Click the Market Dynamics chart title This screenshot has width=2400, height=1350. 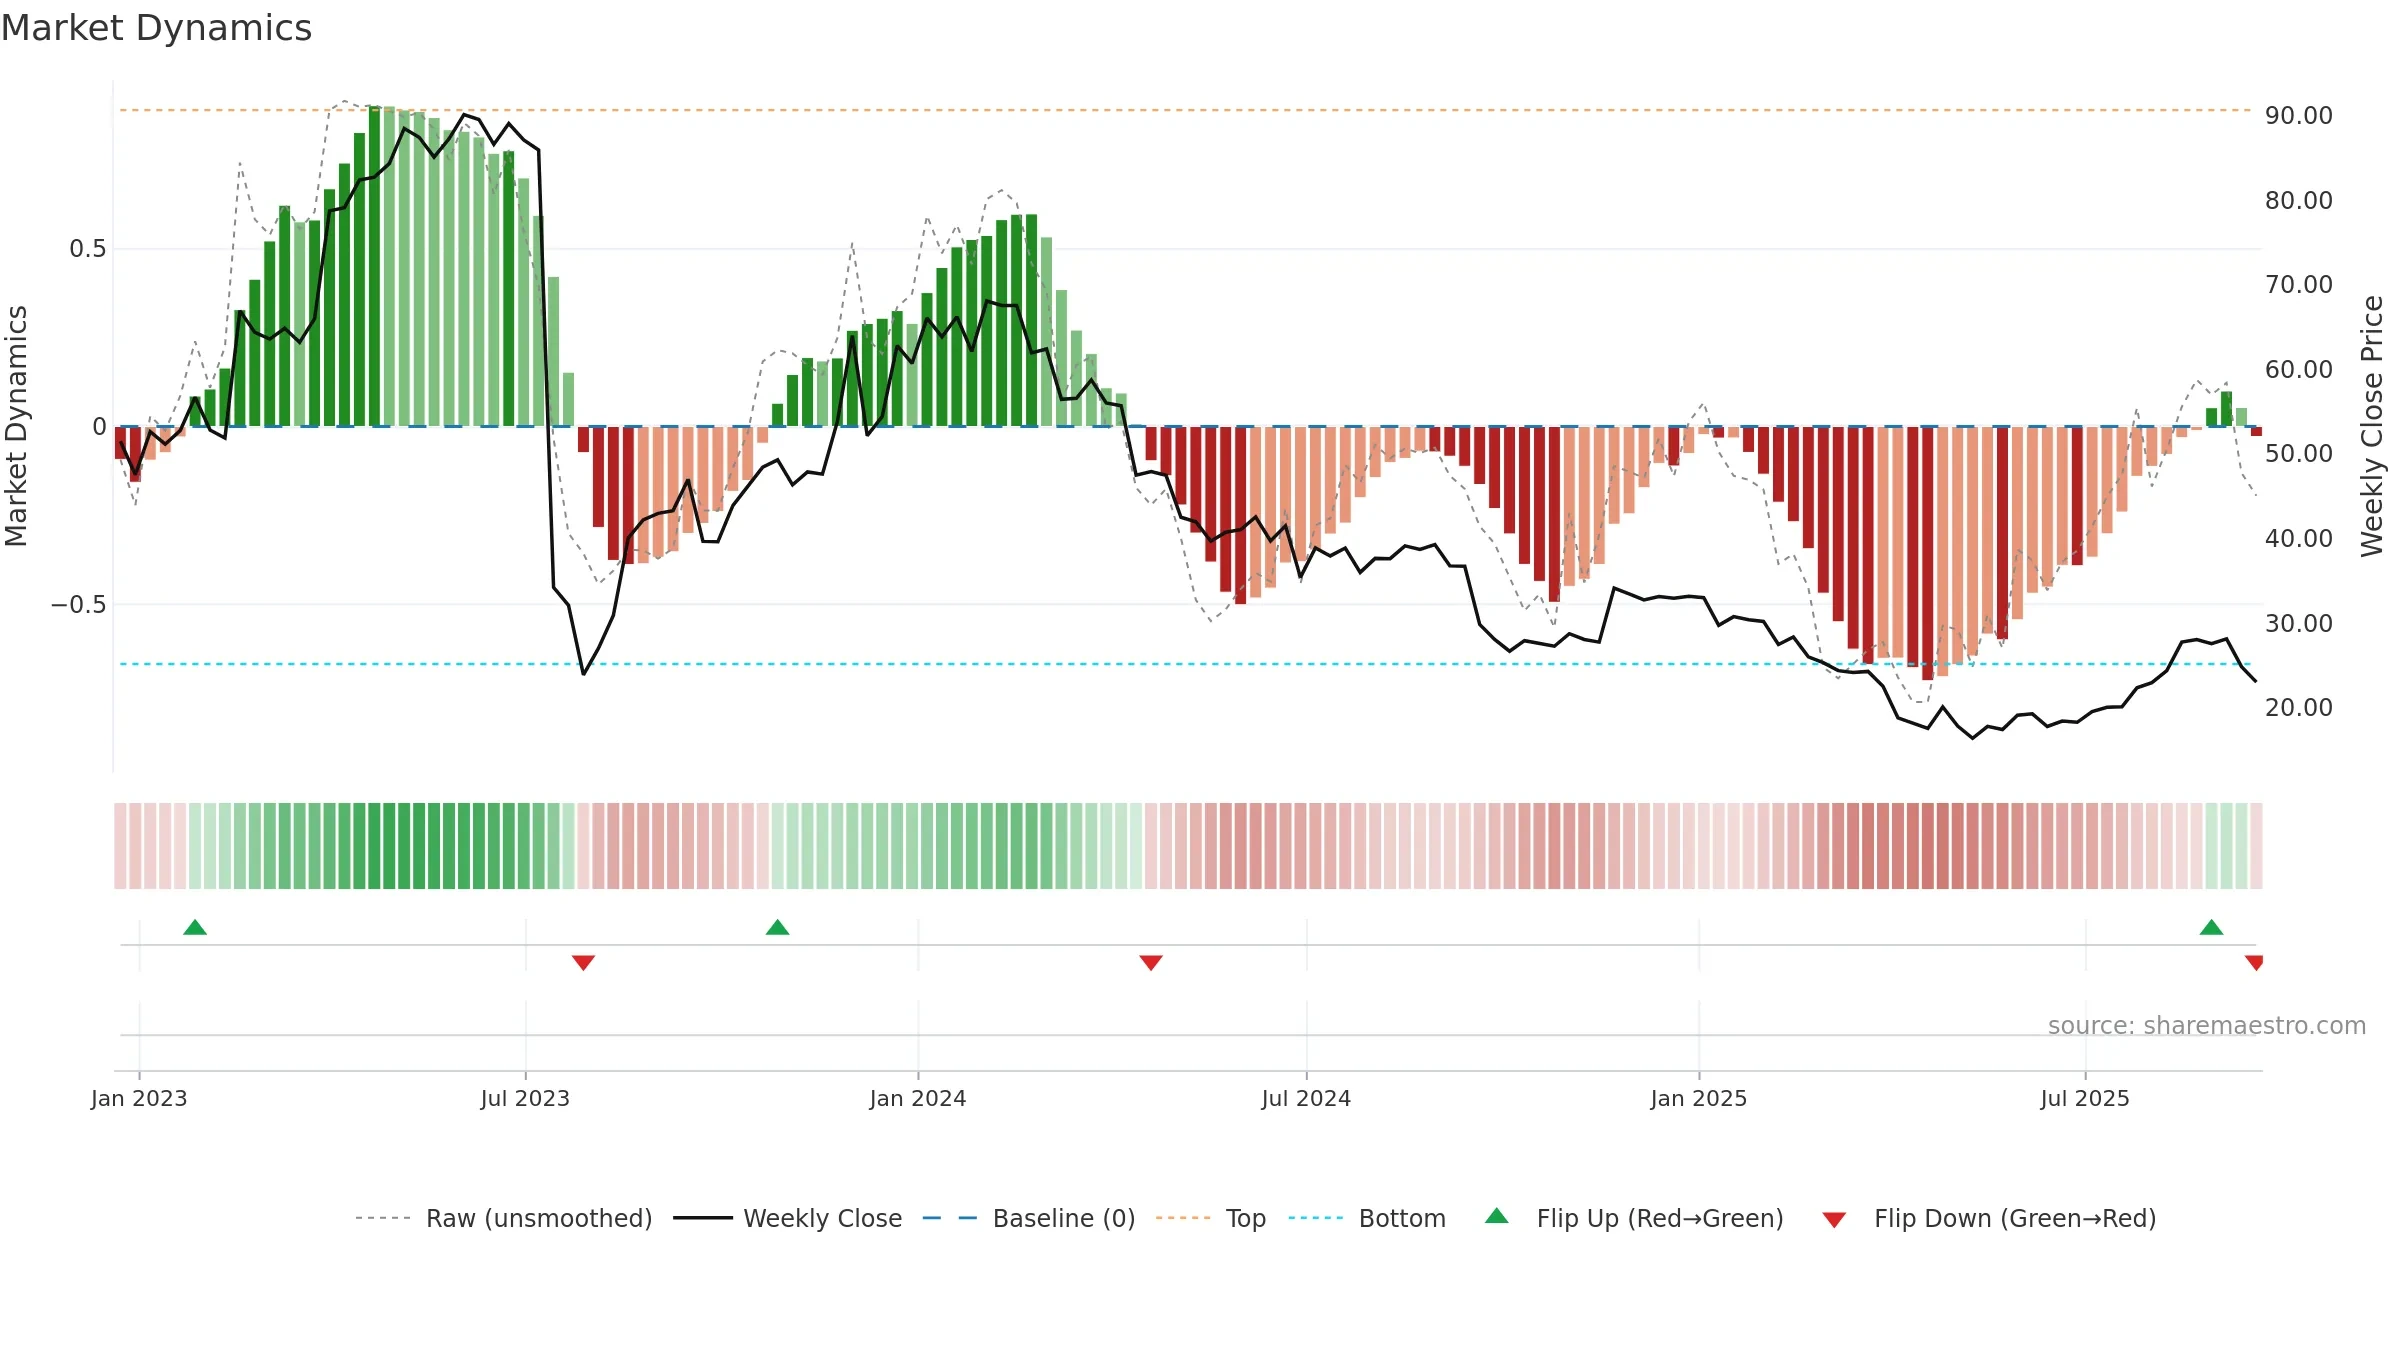coord(156,28)
